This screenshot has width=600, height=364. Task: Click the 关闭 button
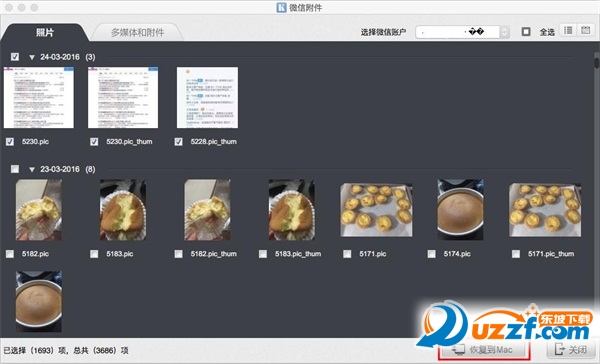pos(571,349)
